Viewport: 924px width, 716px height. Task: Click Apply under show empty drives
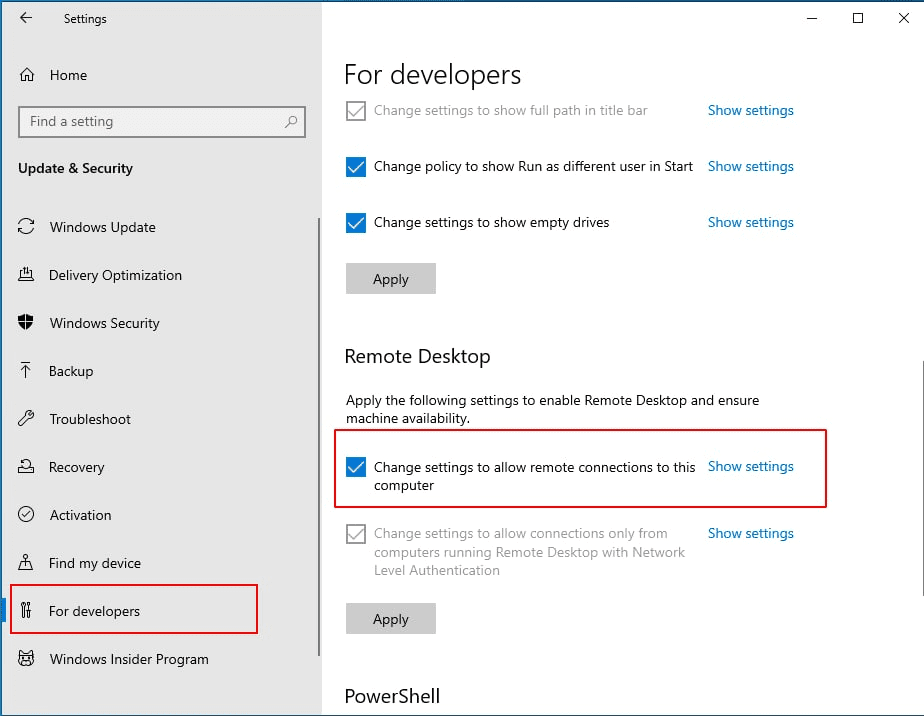click(x=391, y=279)
